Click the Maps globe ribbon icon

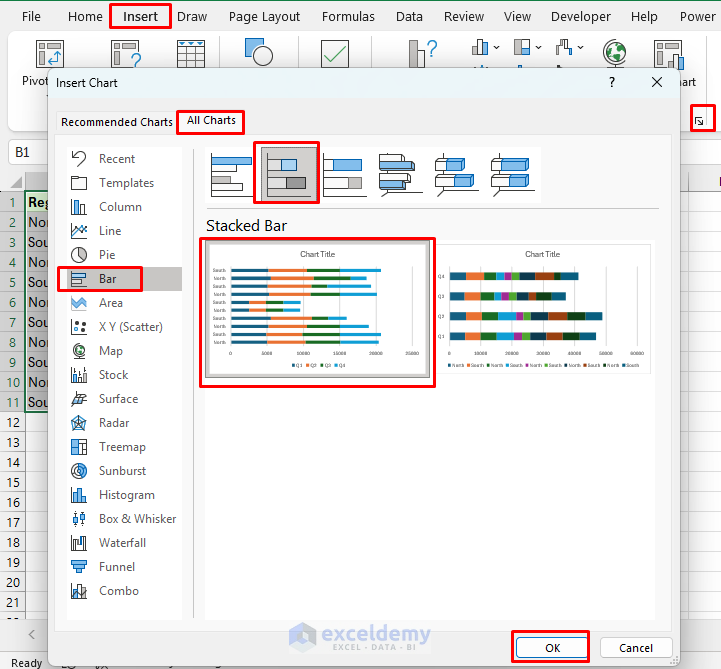tap(614, 53)
